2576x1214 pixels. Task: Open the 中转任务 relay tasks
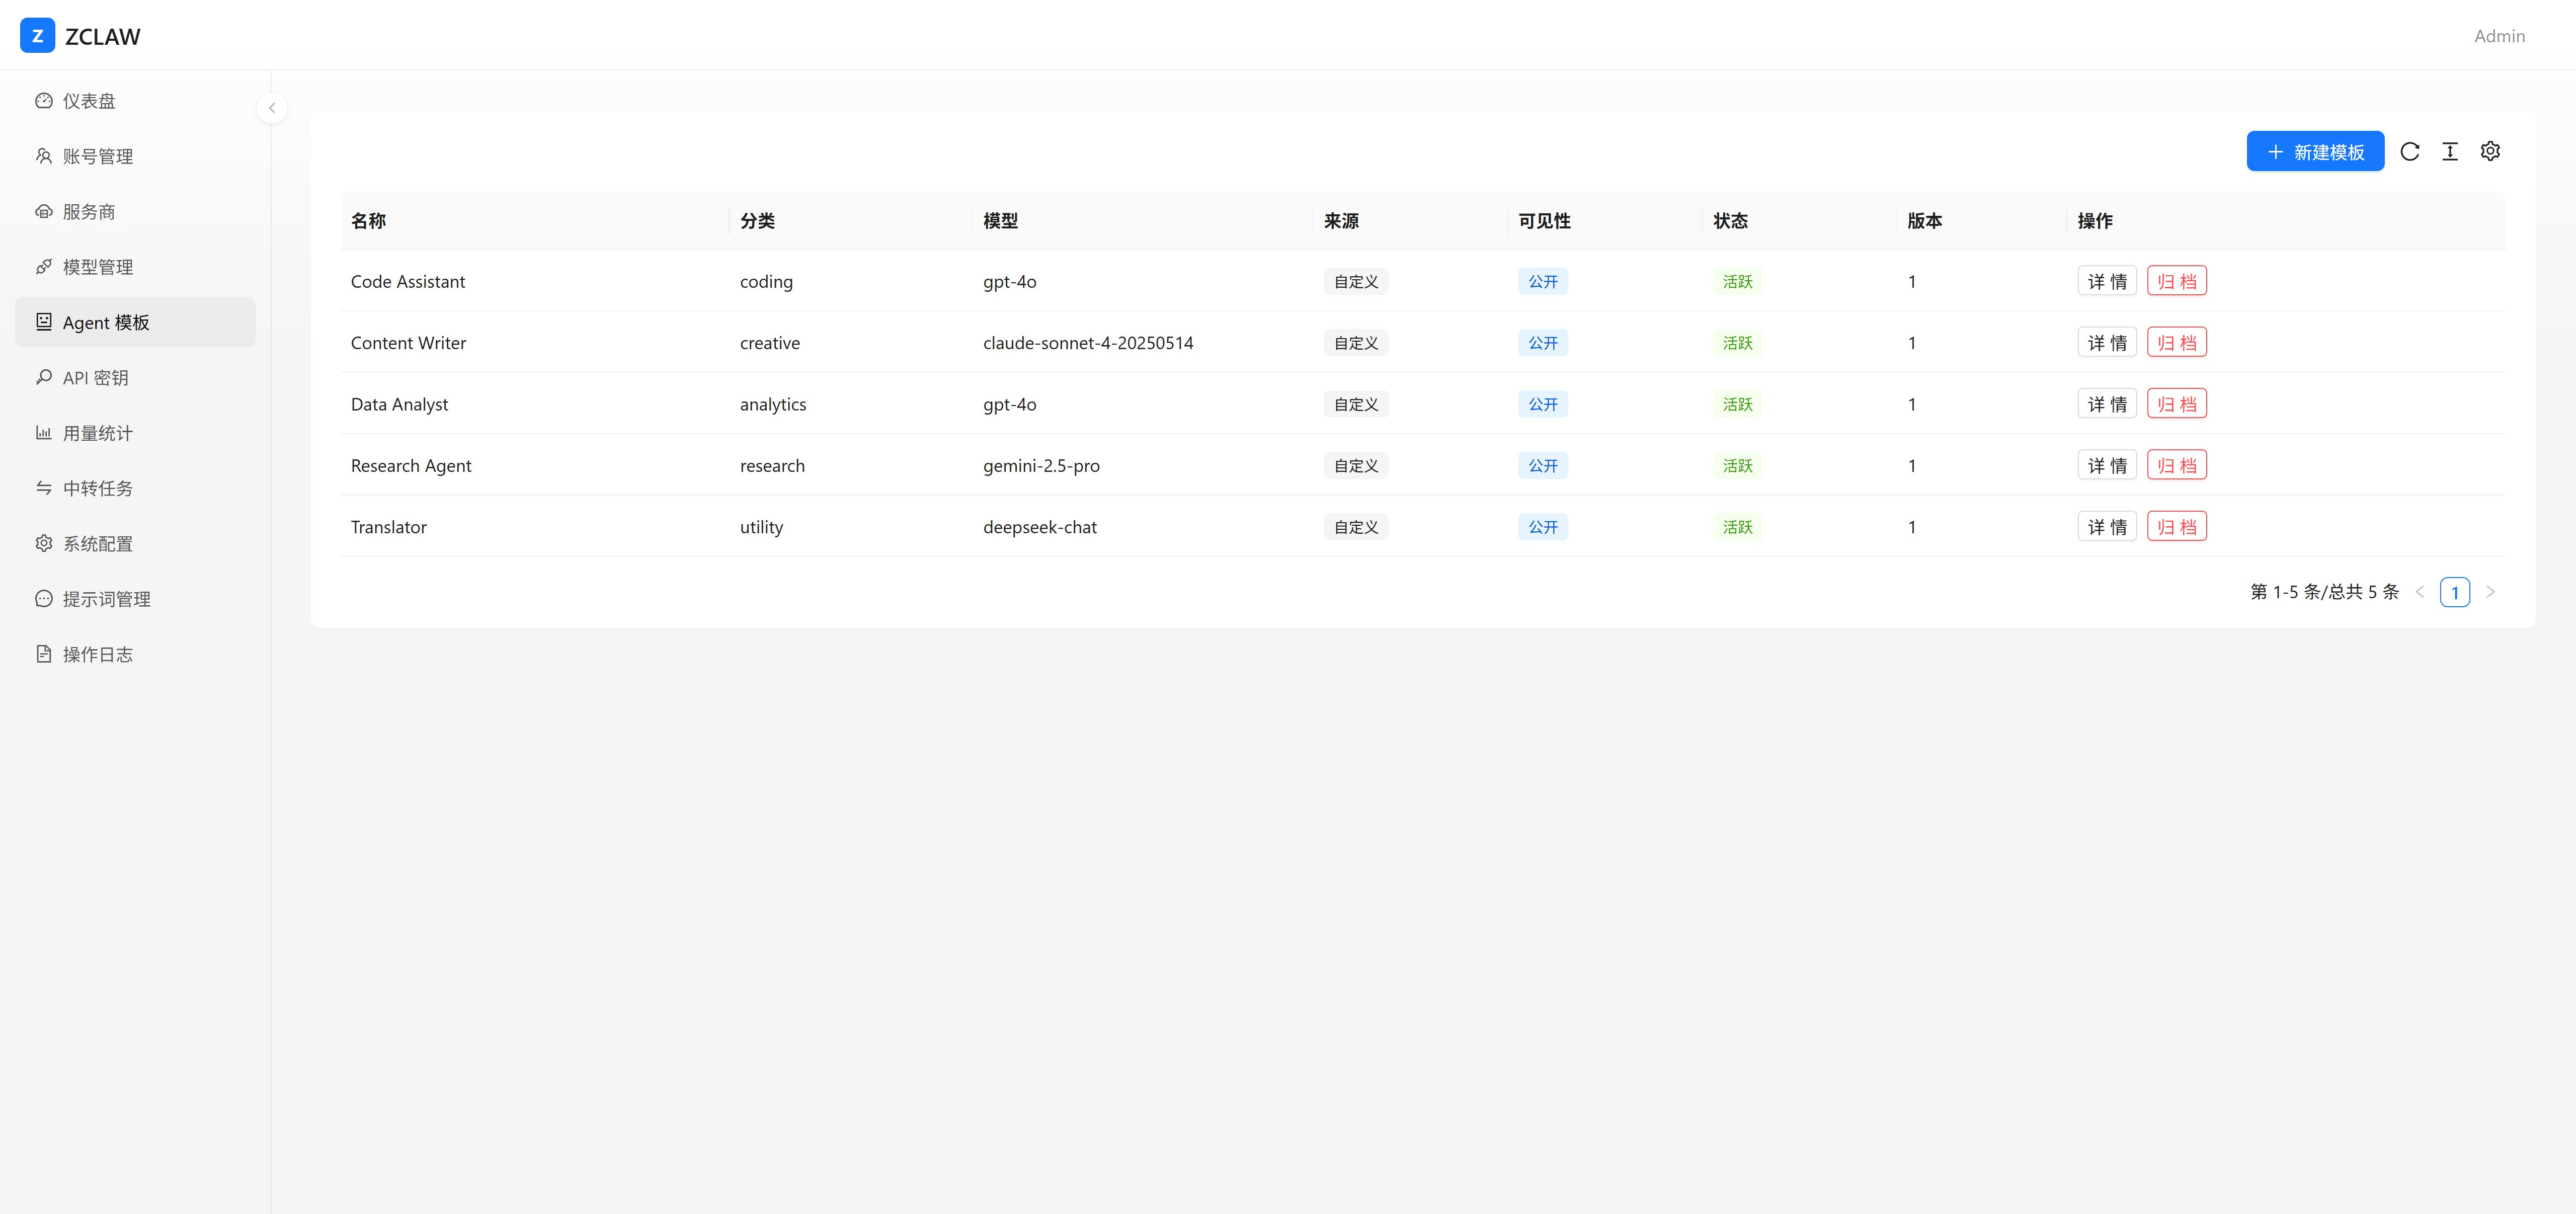[x=97, y=488]
